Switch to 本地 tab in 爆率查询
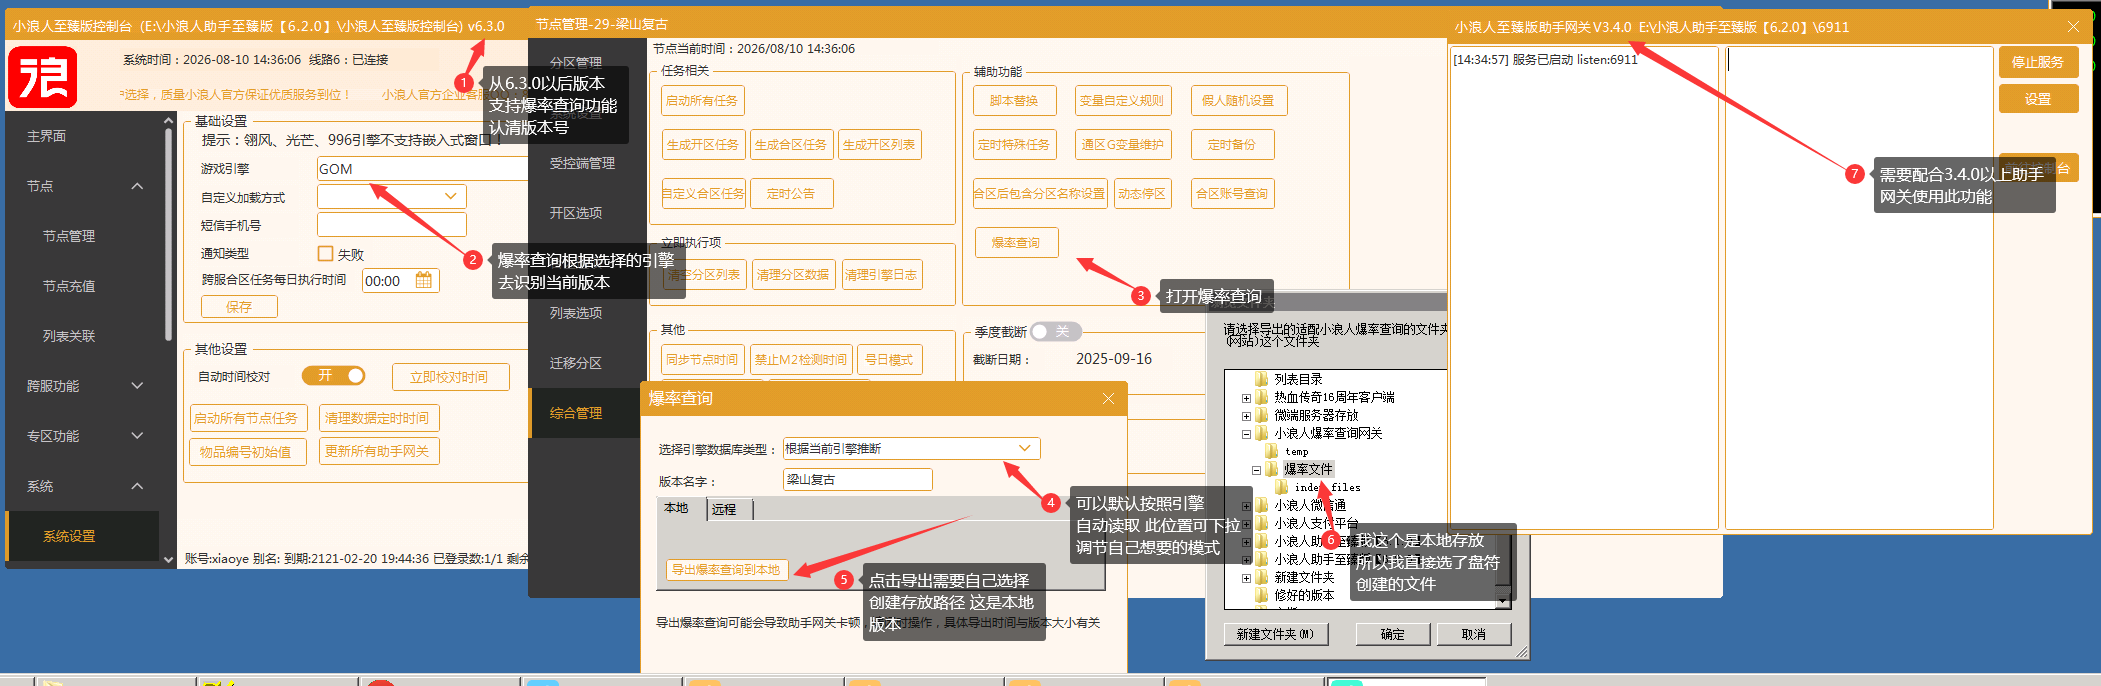 click(677, 508)
